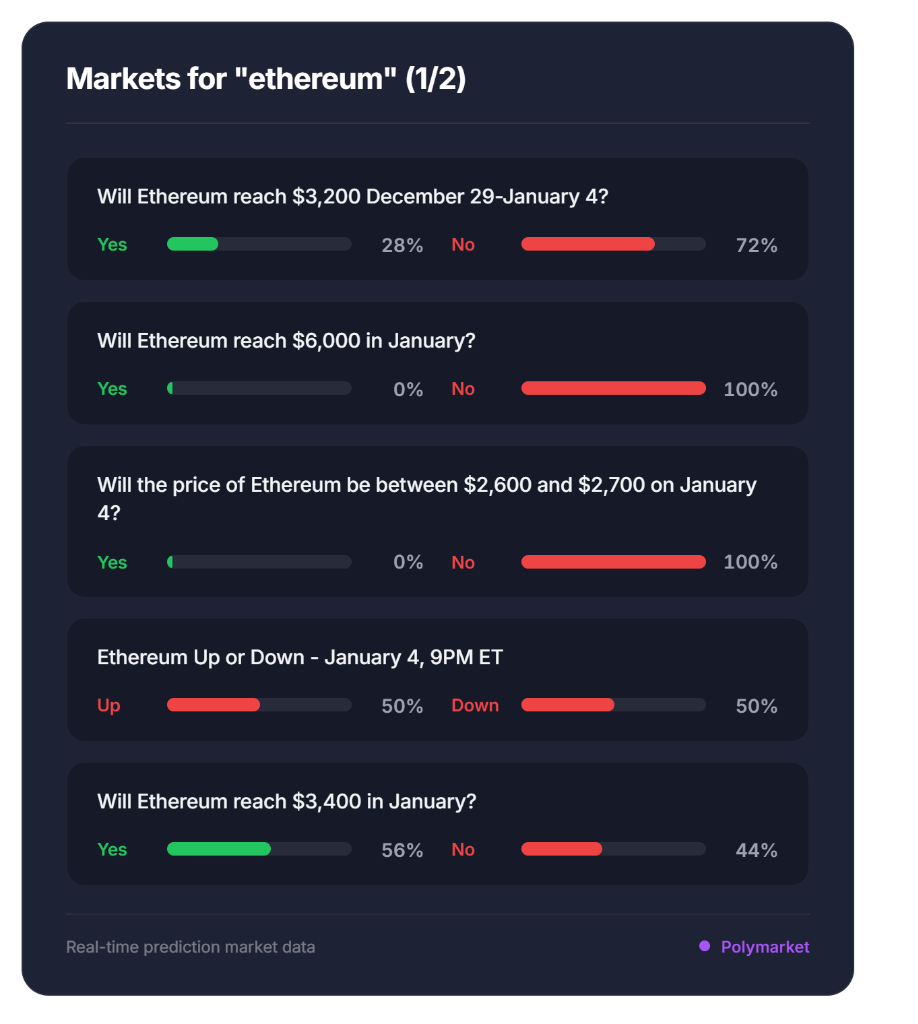Select the No option on the $3,200 market
This screenshot has width=918, height=1024.
pyautogui.click(x=463, y=244)
